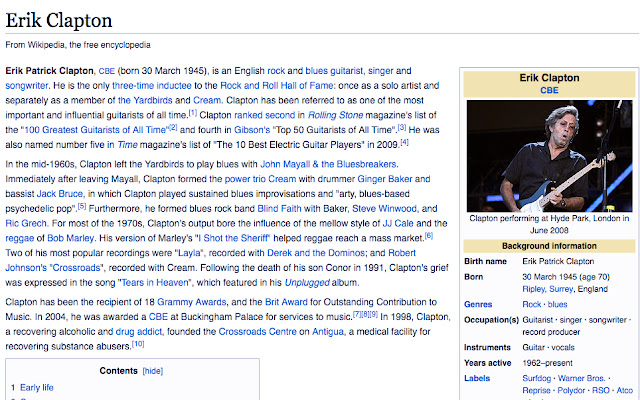The image size is (640, 400).
Task: Open the 'Surfdog' label link
Action: [x=536, y=378]
